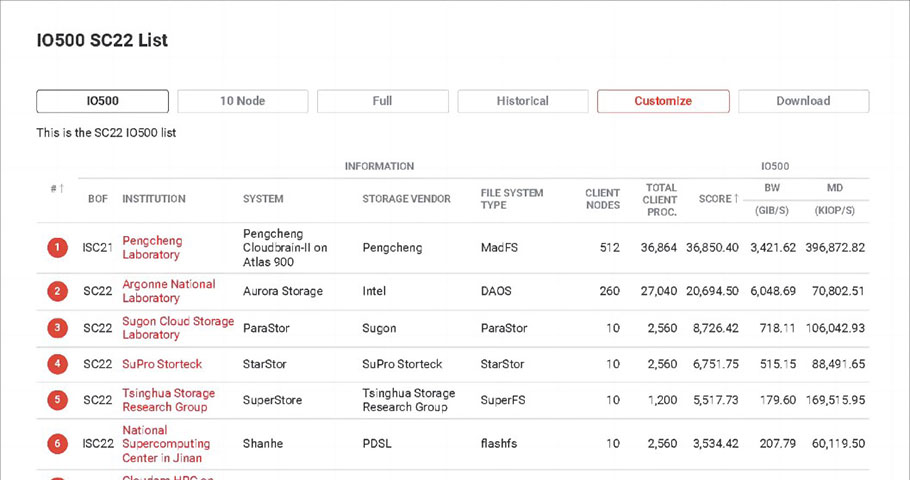The image size is (910, 480).
Task: Click rank 5 red badge
Action: click(x=57, y=400)
